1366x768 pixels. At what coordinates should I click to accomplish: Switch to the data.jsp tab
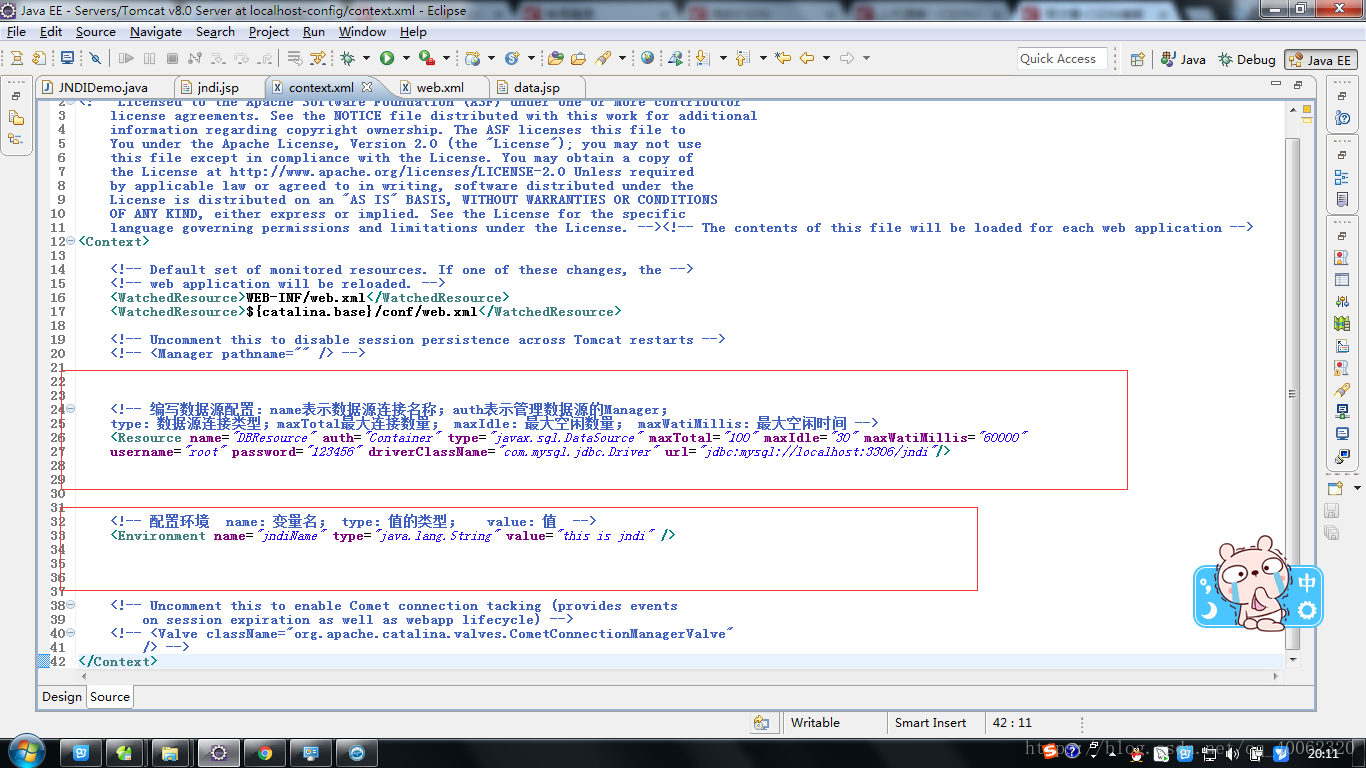pyautogui.click(x=536, y=88)
